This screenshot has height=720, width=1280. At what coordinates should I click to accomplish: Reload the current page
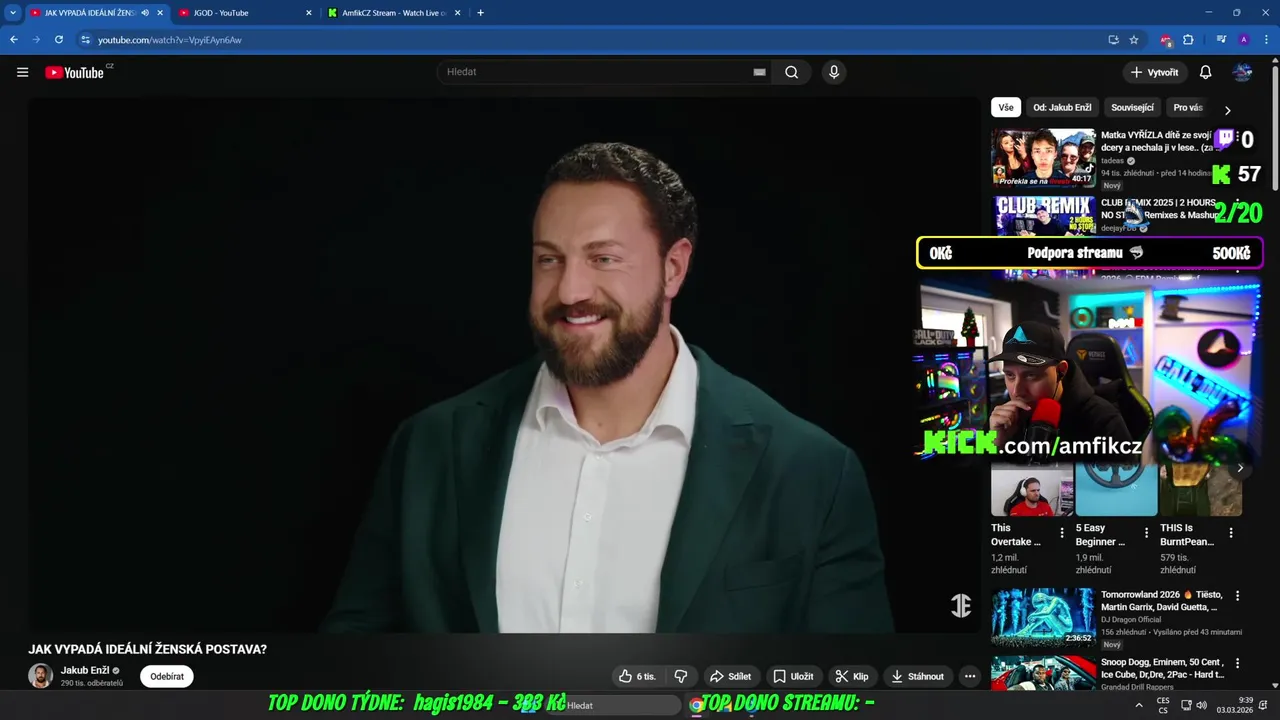59,40
